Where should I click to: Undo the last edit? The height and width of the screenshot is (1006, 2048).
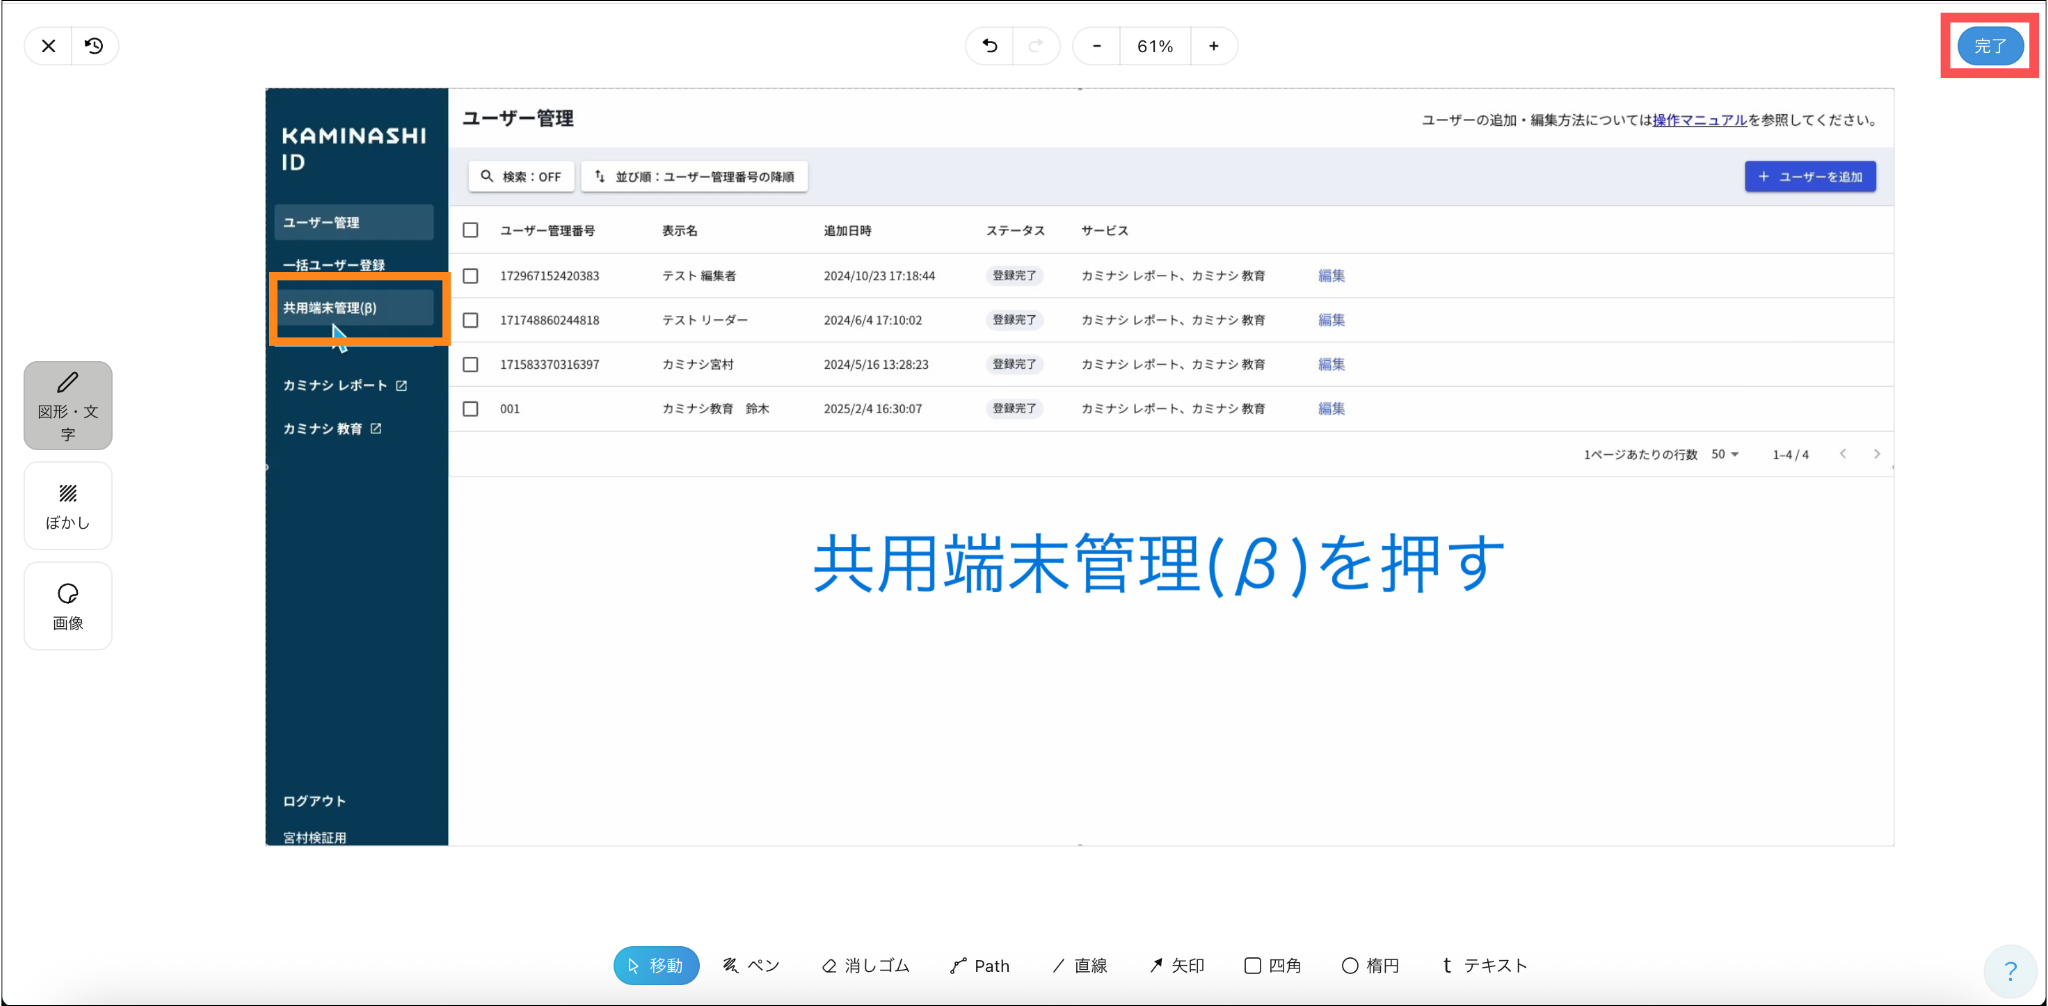[989, 46]
